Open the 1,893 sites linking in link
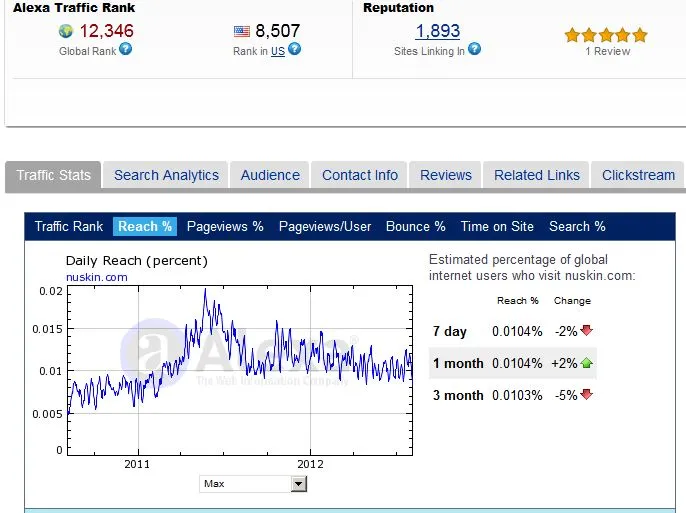The width and height of the screenshot is (686, 513). 438,31
